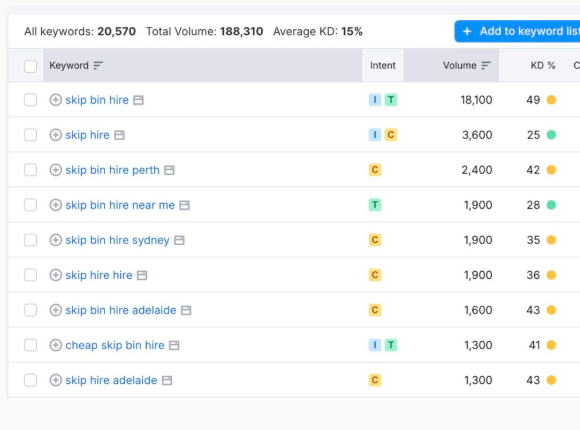Screen dimensions: 580x430
Task: Open the skip bin hire keyword link
Action: point(97,100)
